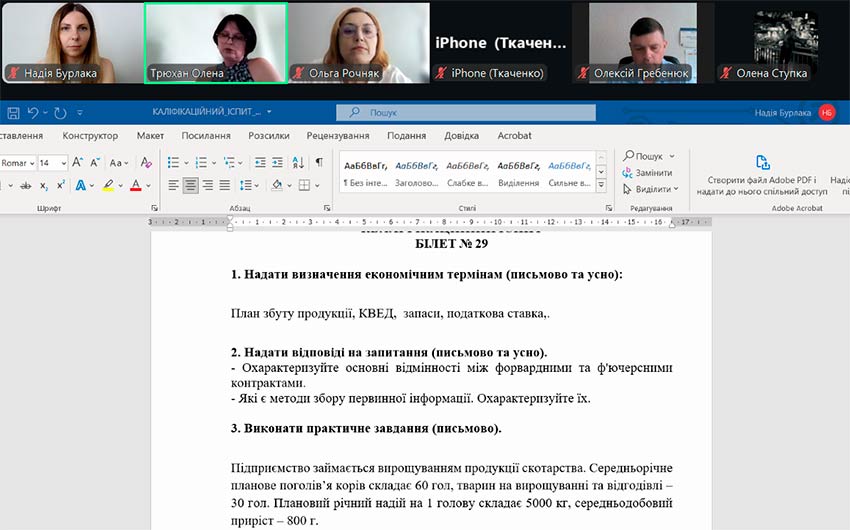This screenshot has height=530, width=850.
Task: Open the Acrobat ribbon tab
Action: [514, 135]
